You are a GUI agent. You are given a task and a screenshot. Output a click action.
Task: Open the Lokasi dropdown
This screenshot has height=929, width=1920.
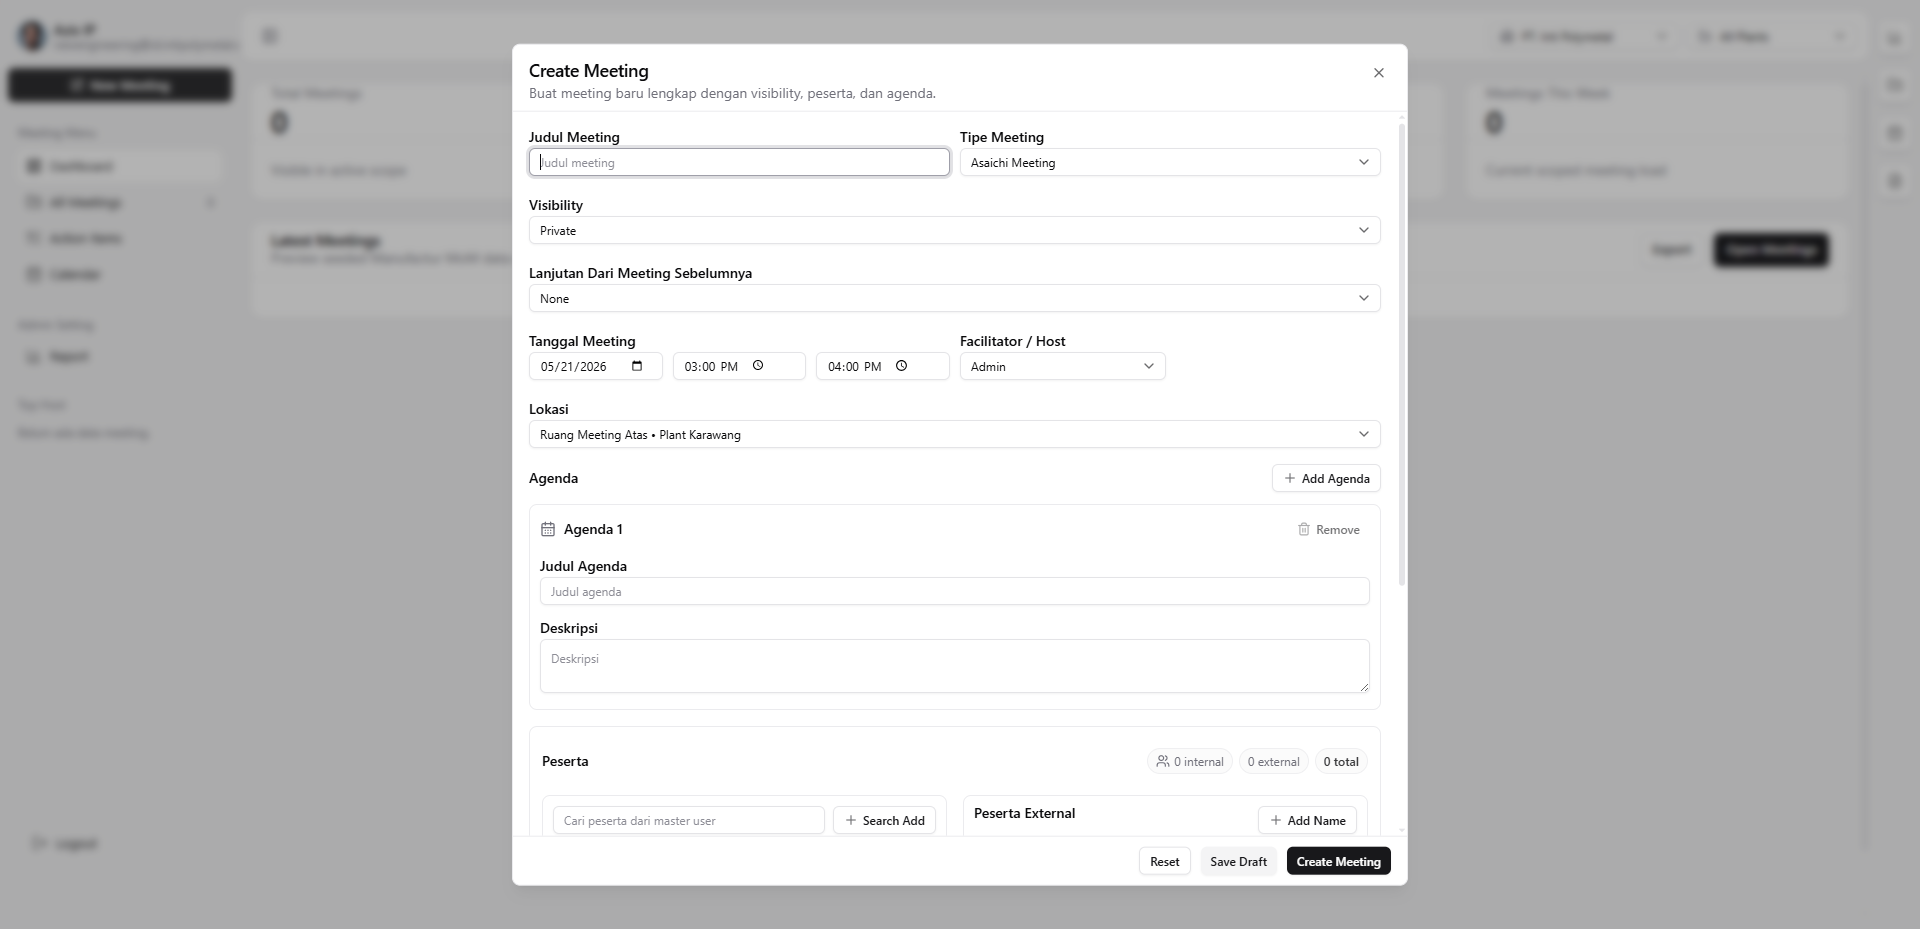(x=954, y=434)
